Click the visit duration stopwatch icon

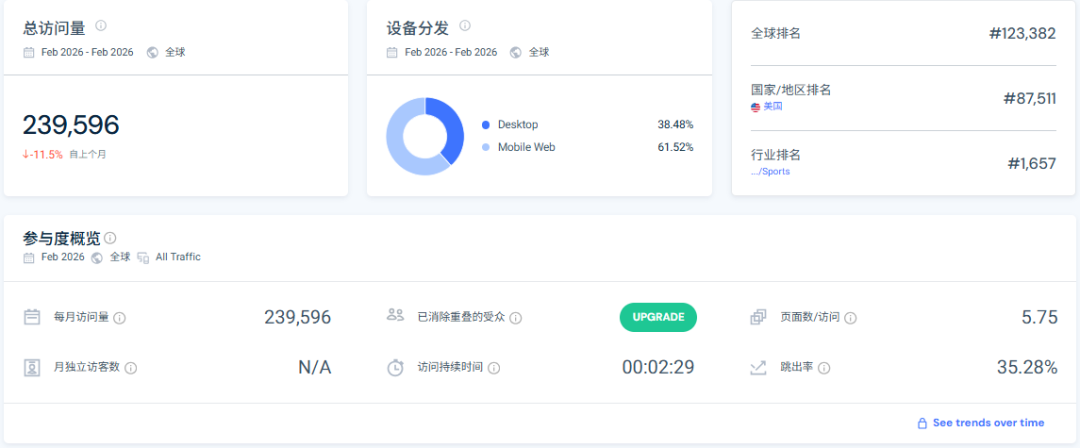(x=395, y=367)
